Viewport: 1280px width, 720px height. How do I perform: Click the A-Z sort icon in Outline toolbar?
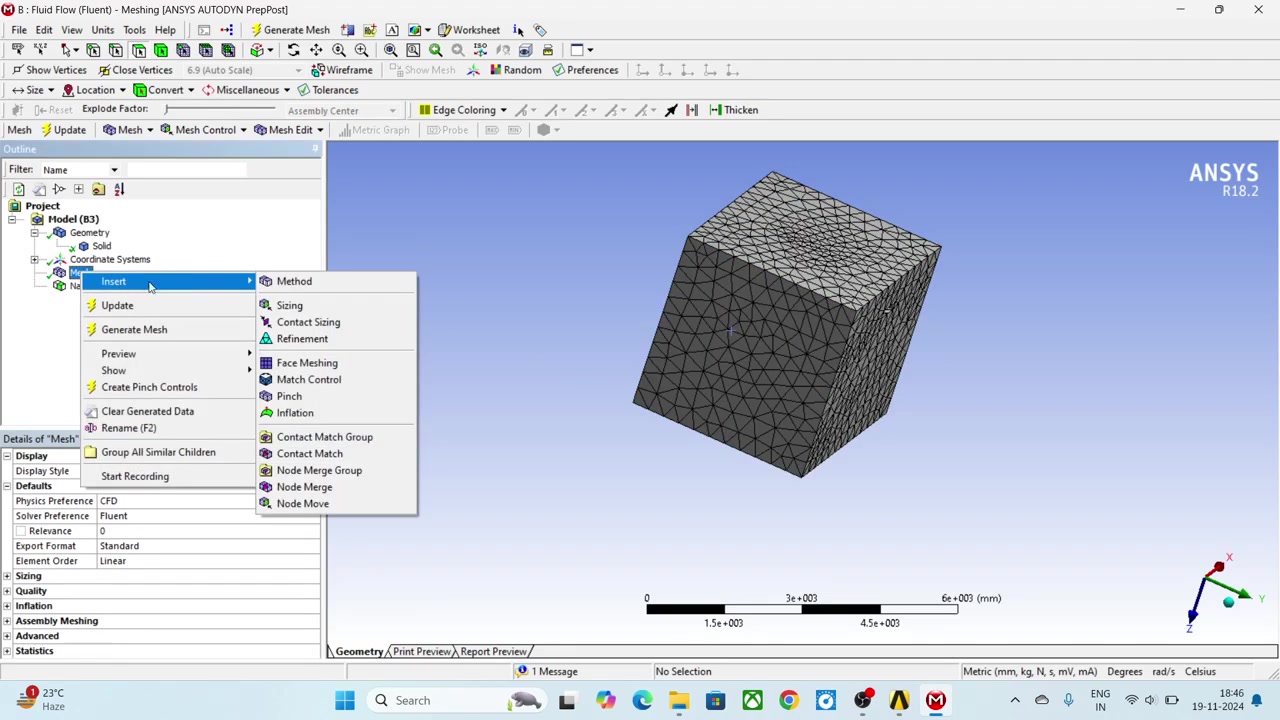[x=119, y=189]
